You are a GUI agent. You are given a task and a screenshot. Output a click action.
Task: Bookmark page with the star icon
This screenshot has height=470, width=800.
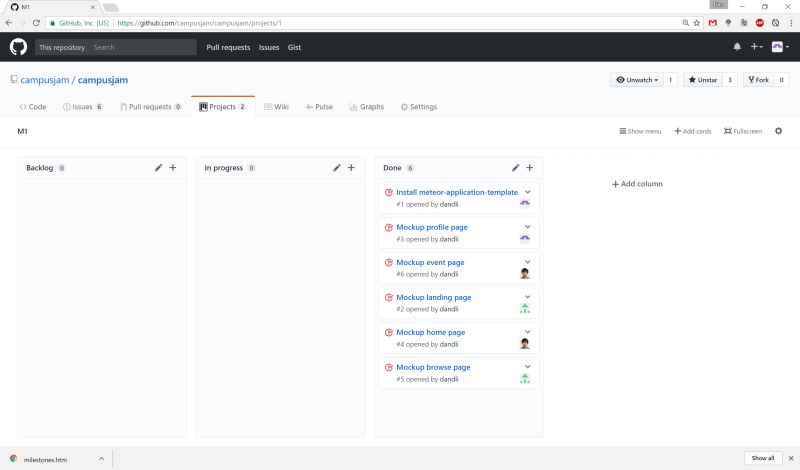tap(696, 23)
